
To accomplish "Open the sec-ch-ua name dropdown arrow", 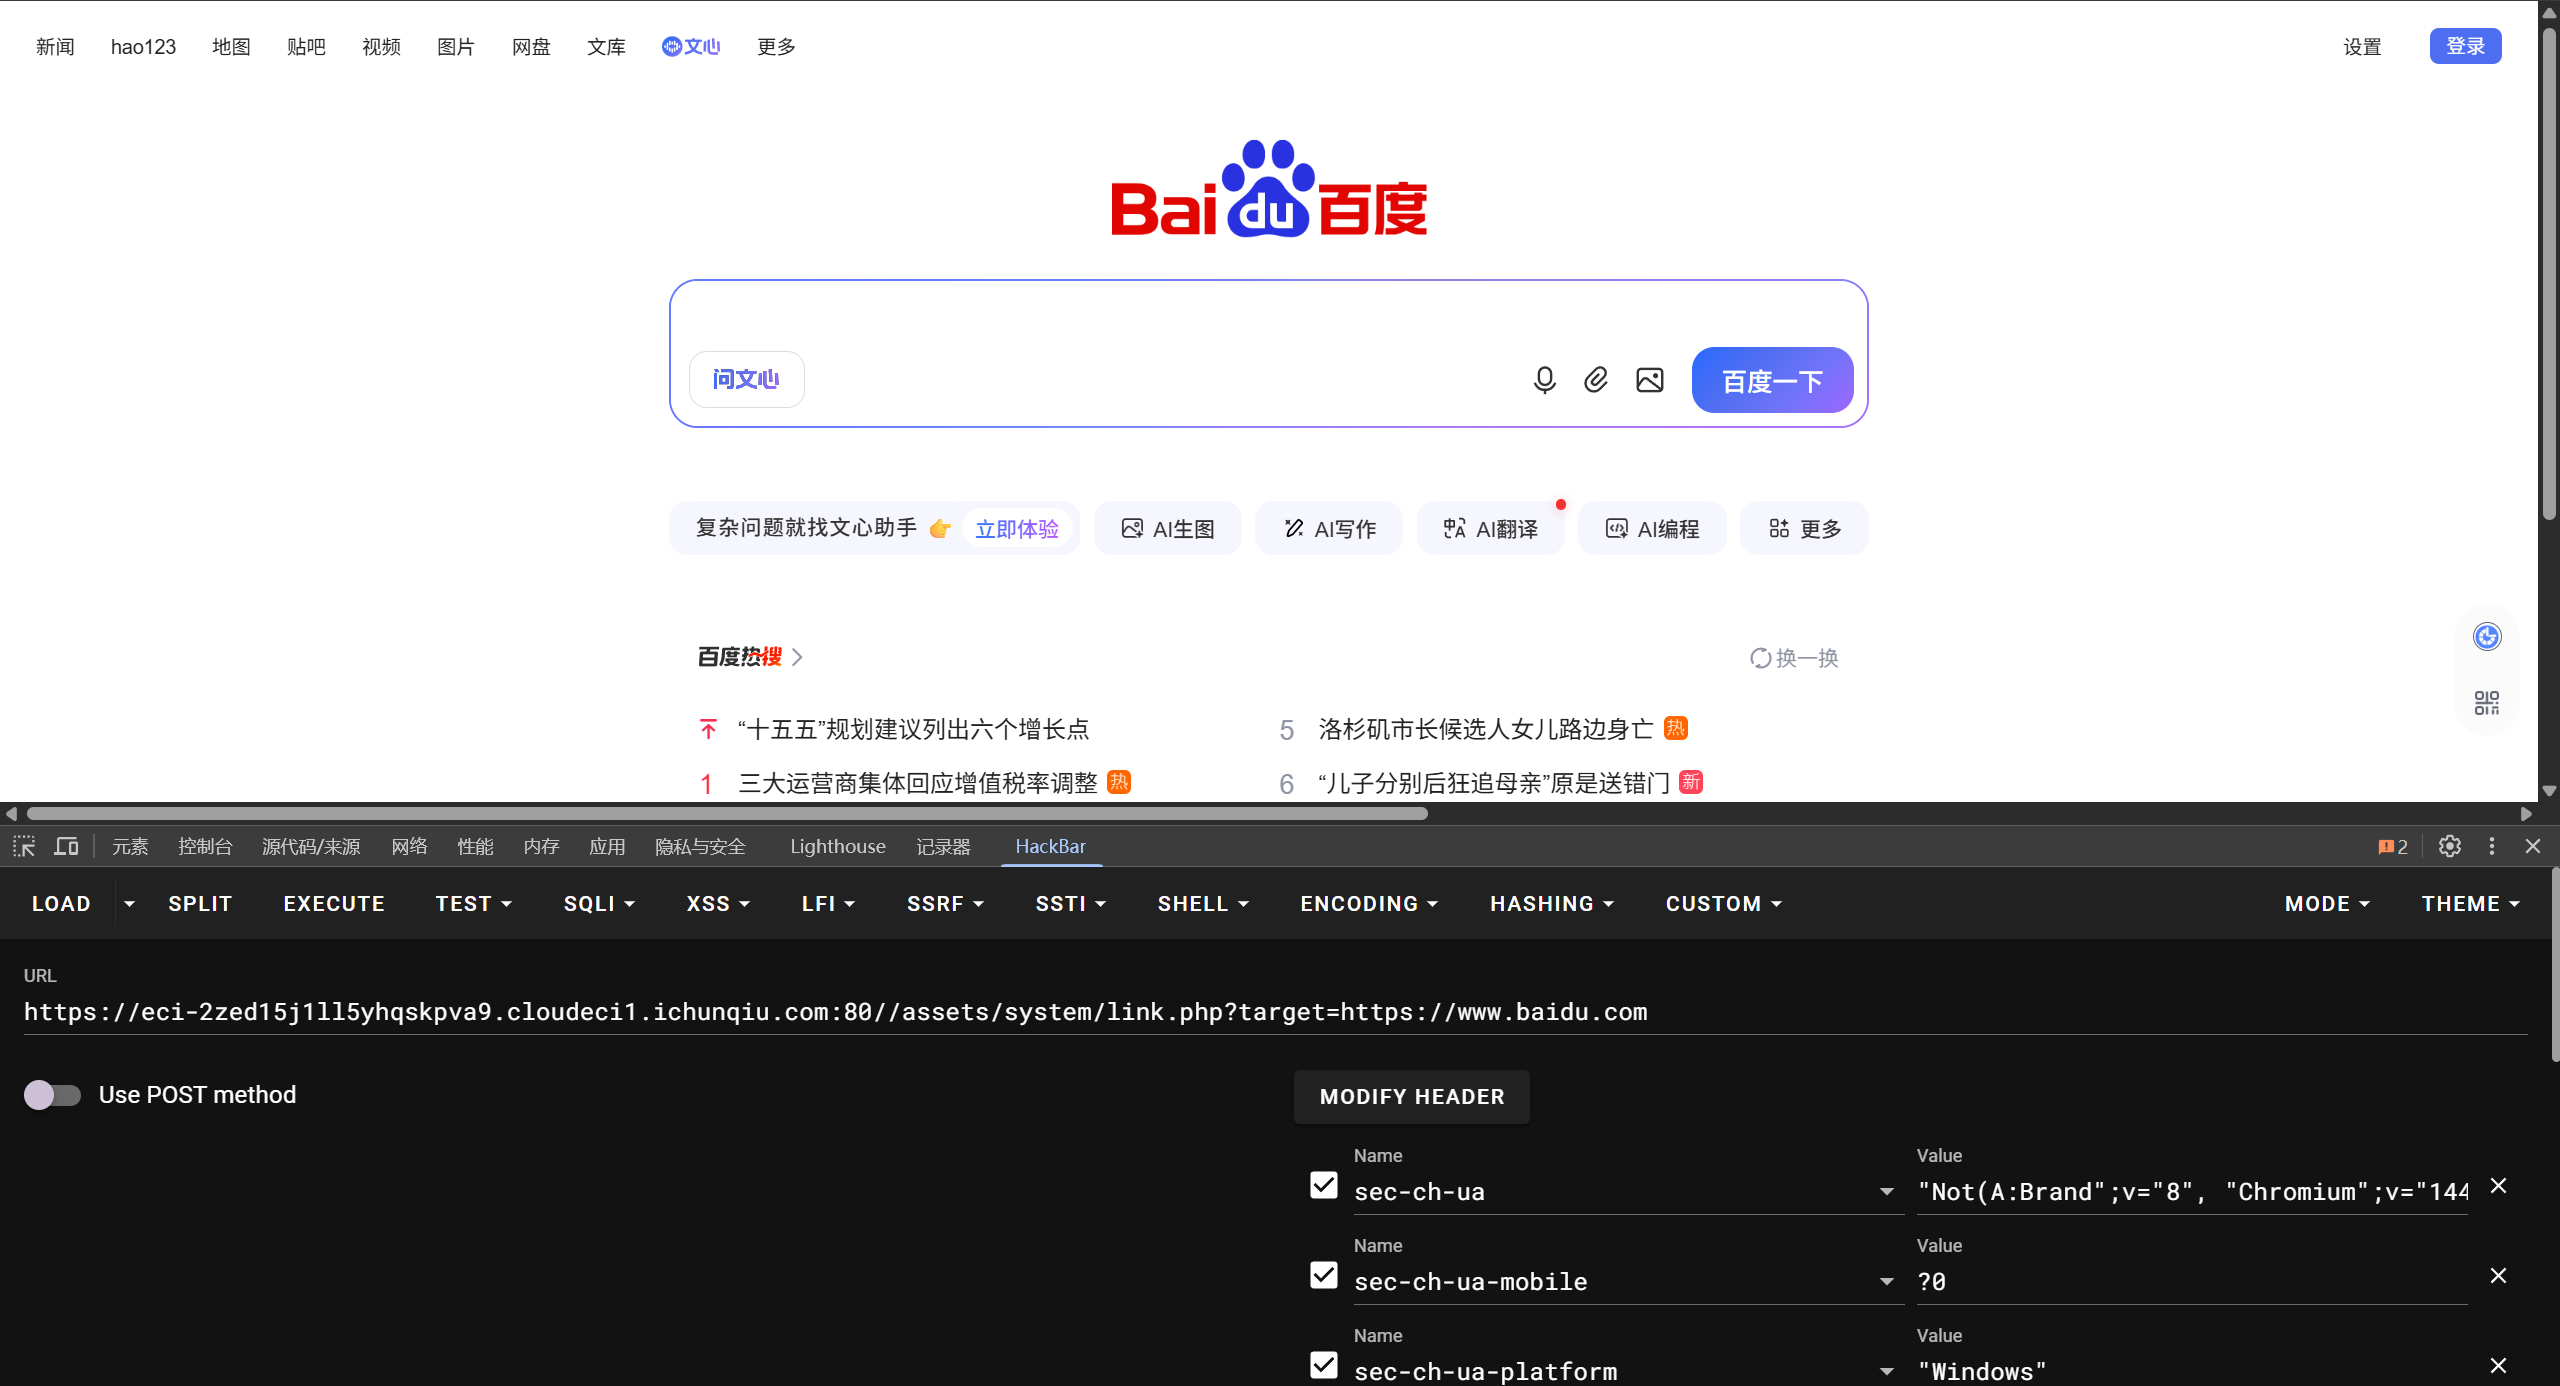I will point(1886,1191).
